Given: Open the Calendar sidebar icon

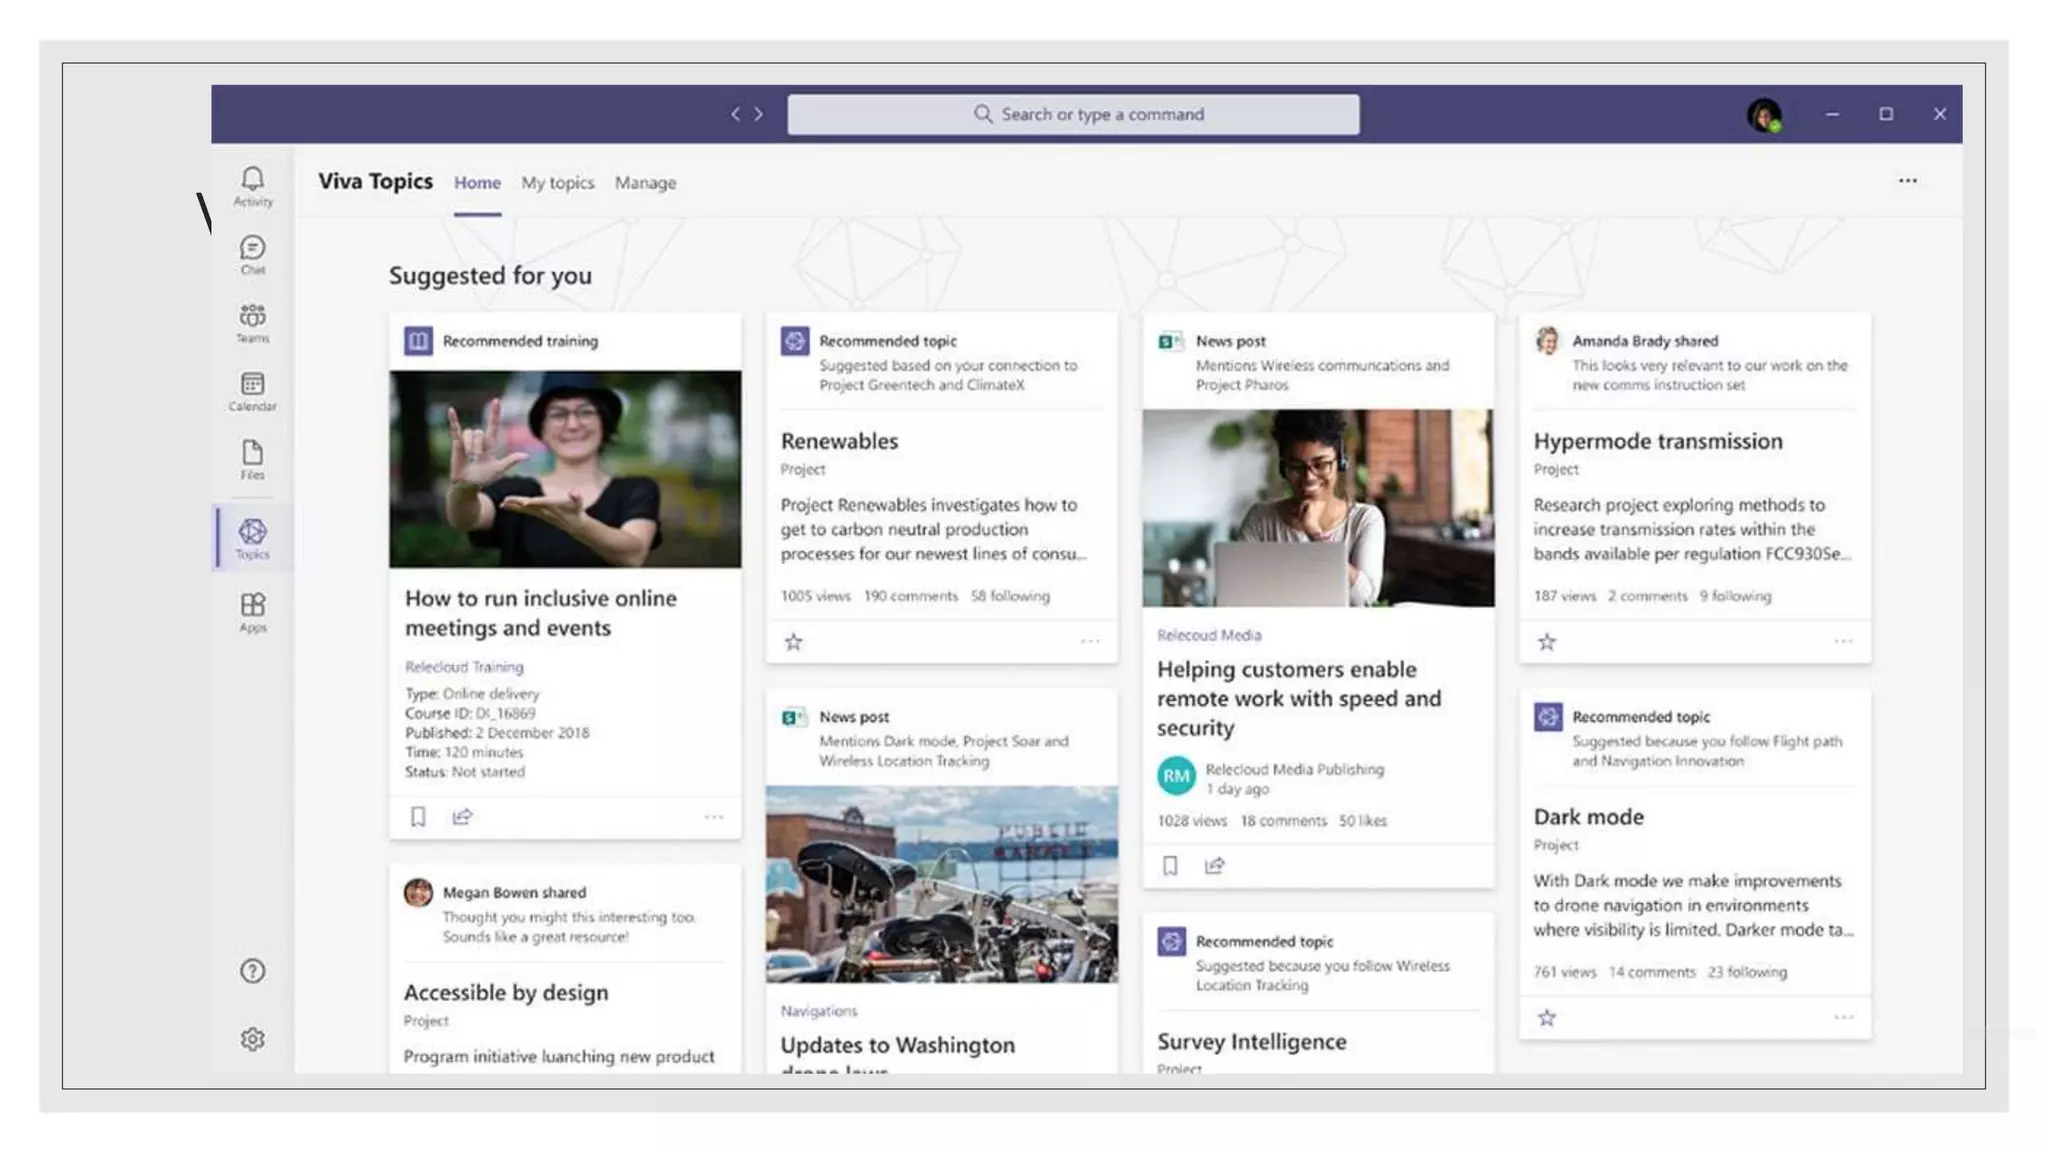Looking at the screenshot, I should click(252, 391).
